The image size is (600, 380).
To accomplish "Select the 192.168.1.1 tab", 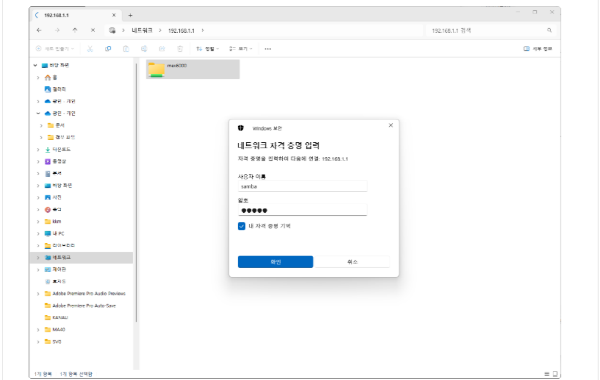I will (x=75, y=15).
